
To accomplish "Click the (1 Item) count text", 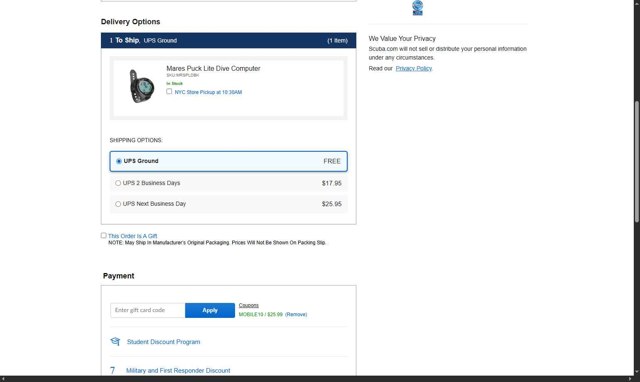I will [x=337, y=40].
